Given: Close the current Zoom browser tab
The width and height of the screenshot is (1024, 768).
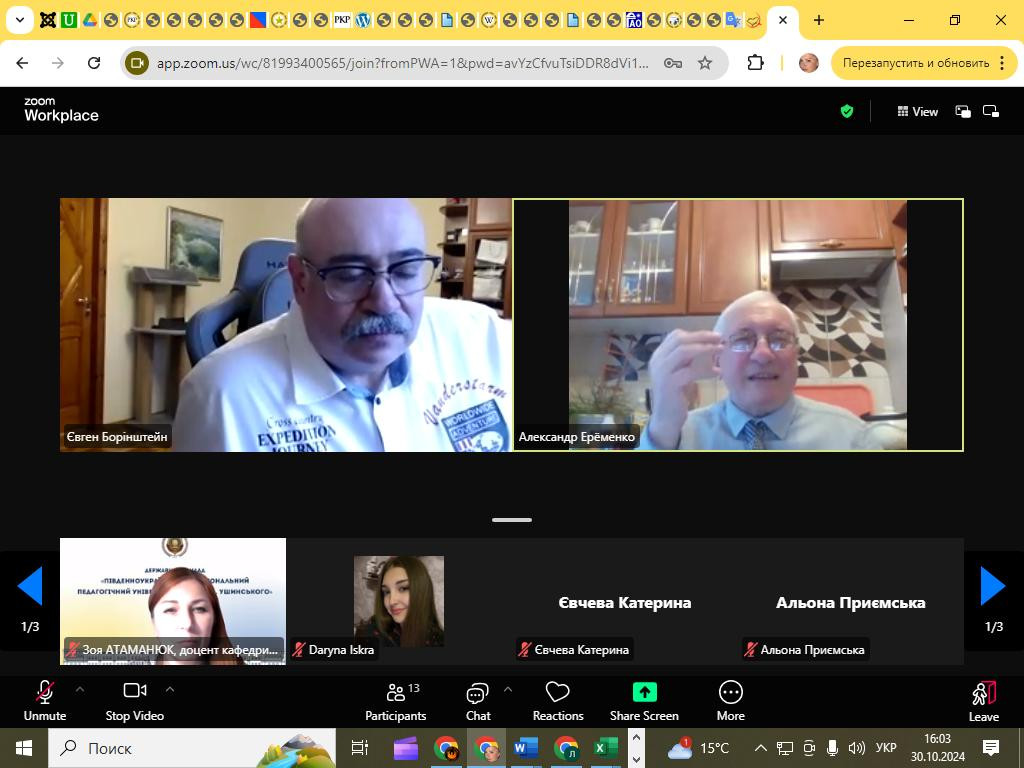Looking at the screenshot, I should pos(783,20).
